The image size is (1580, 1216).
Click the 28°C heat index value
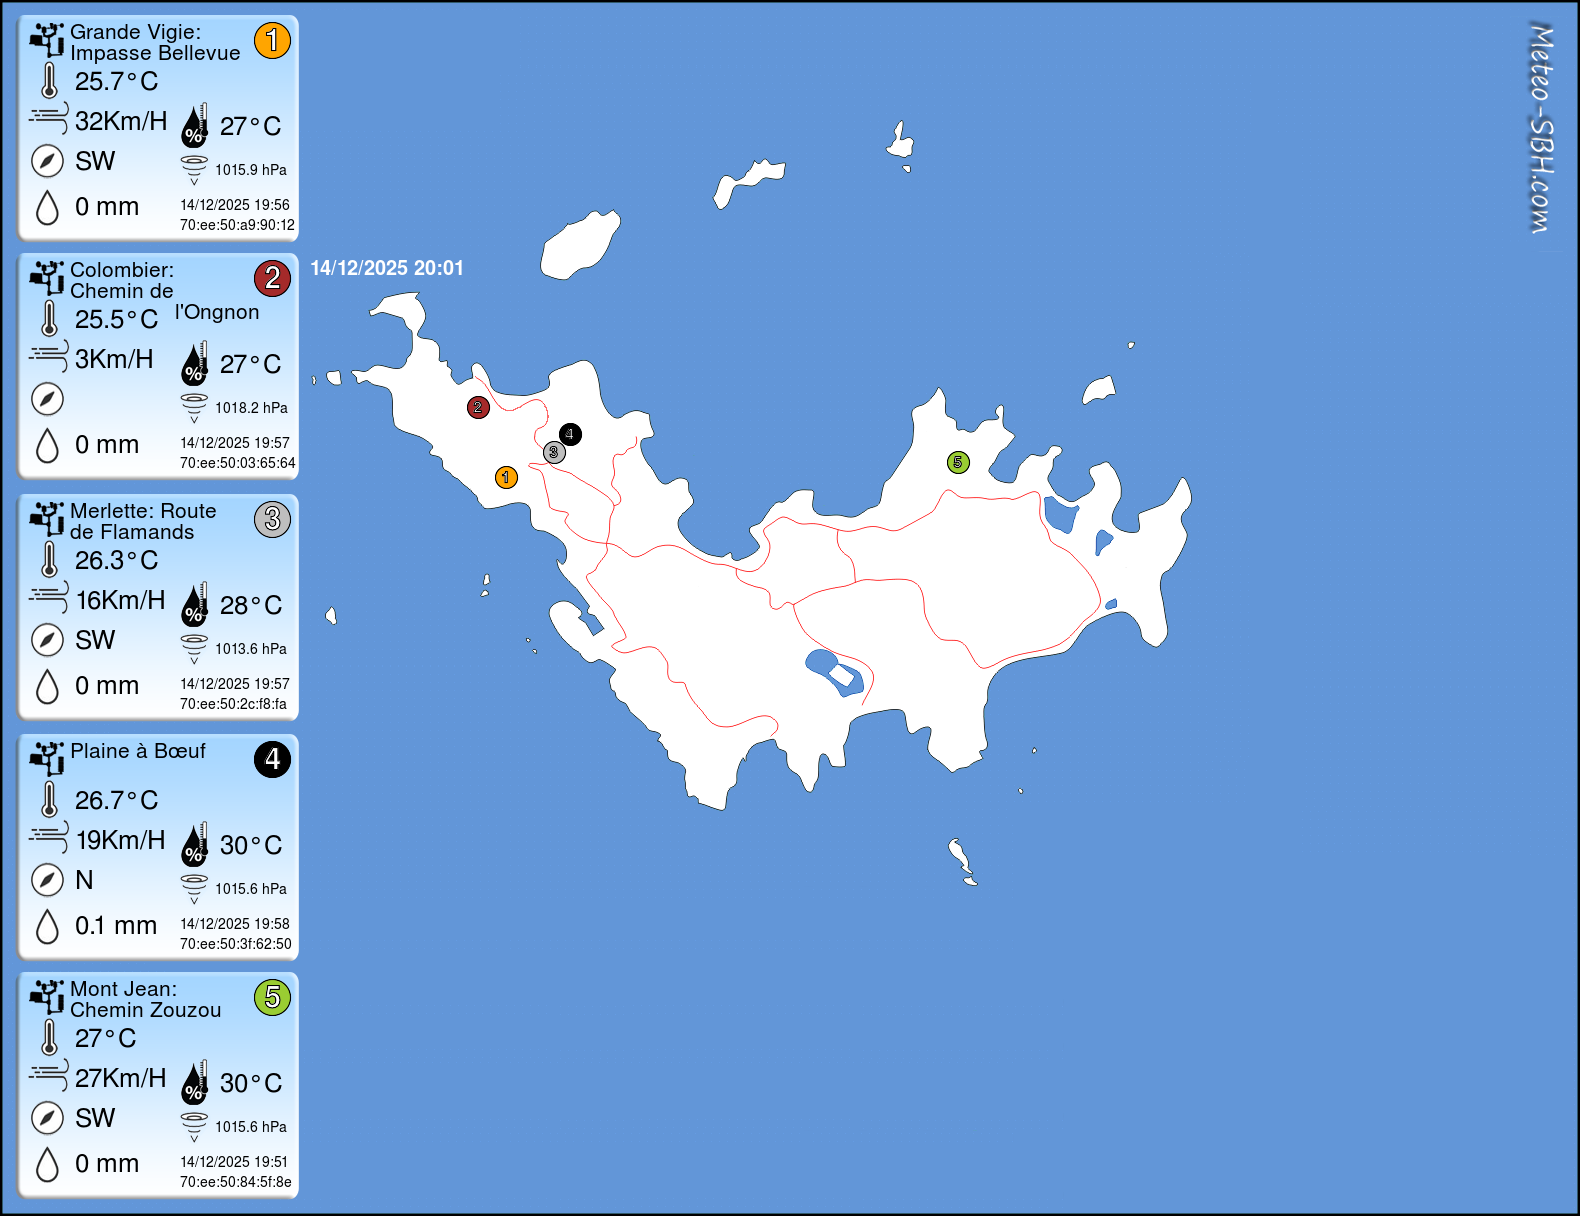[x=251, y=605]
